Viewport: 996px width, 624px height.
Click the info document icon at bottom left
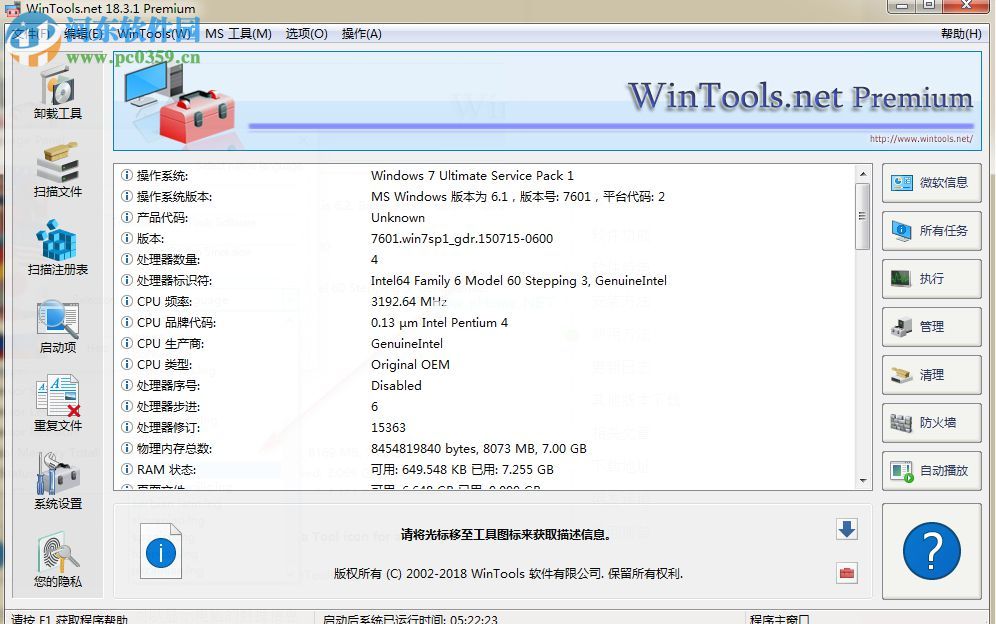coord(161,552)
